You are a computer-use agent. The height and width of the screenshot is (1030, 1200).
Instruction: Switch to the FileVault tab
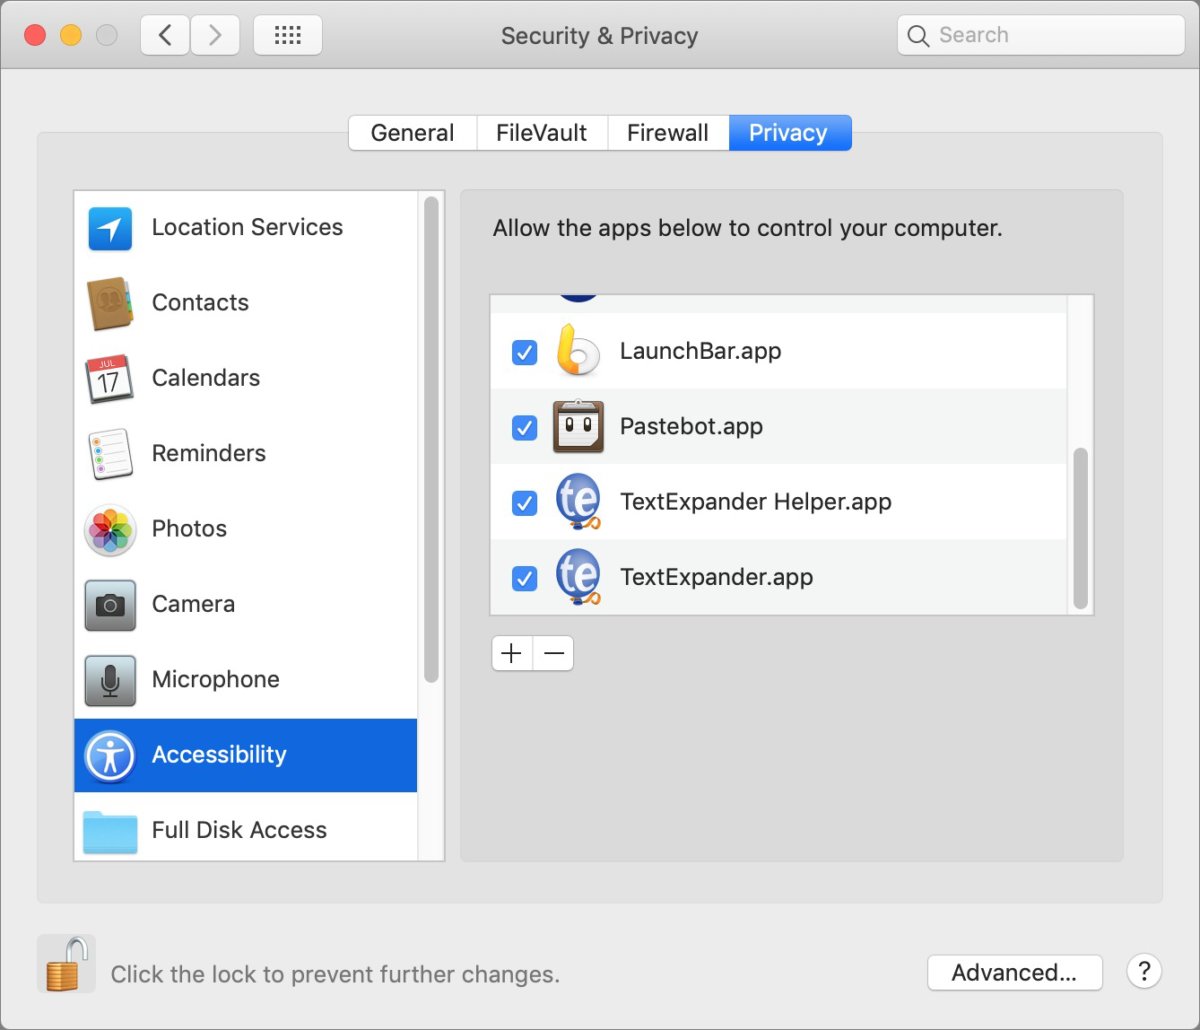click(x=541, y=133)
